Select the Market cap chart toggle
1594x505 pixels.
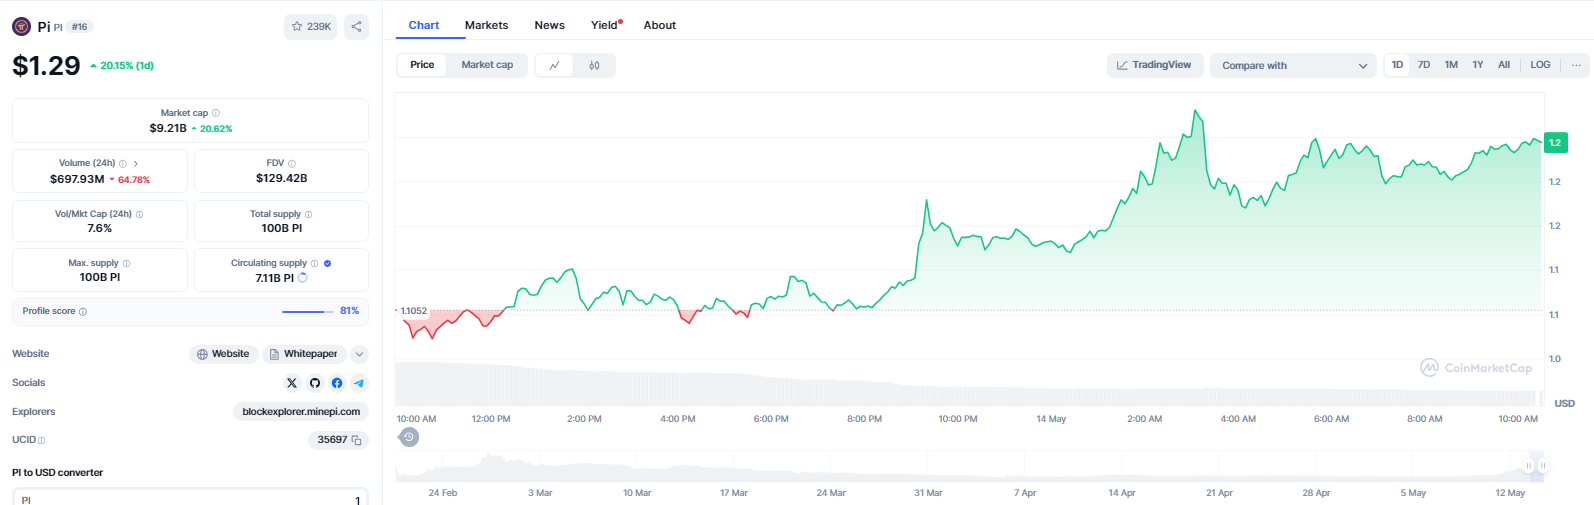point(487,65)
